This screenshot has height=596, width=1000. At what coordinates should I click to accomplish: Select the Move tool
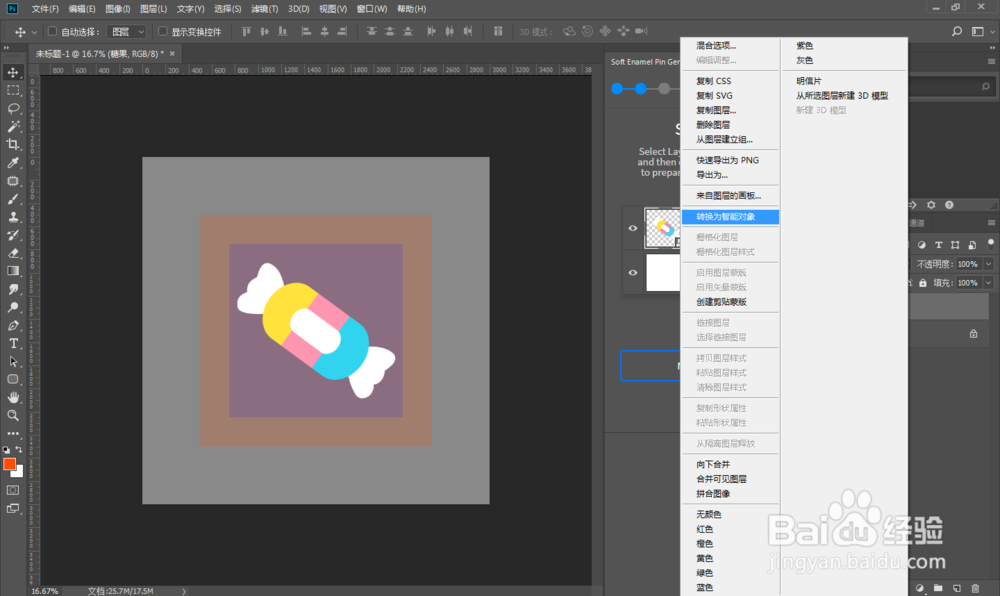pos(13,72)
